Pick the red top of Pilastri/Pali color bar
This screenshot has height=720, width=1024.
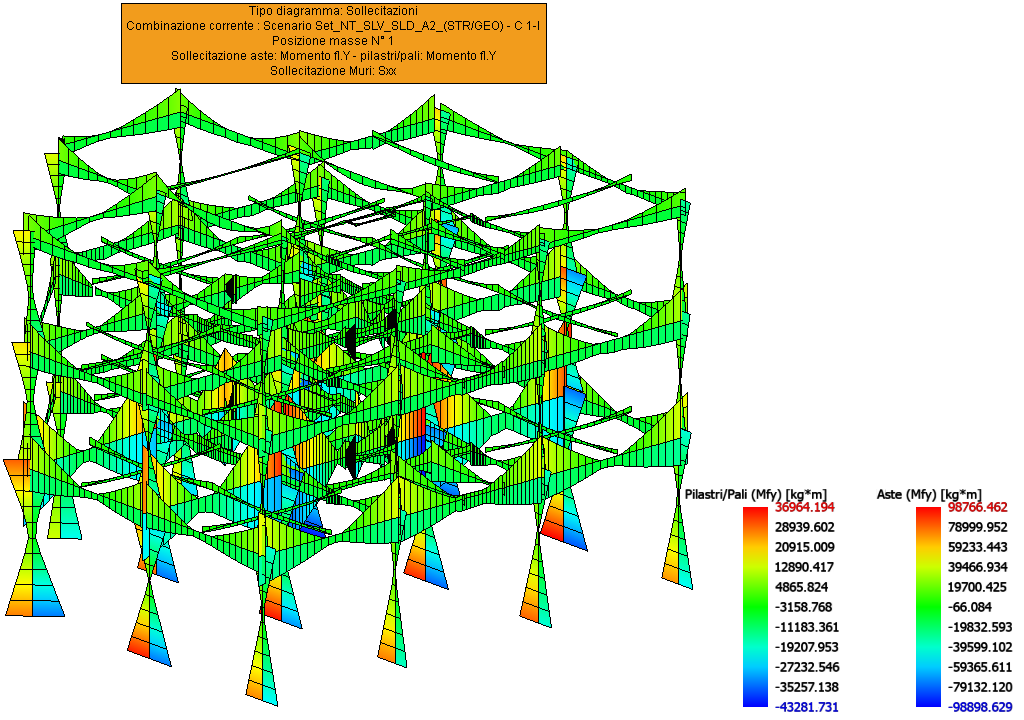click(757, 513)
